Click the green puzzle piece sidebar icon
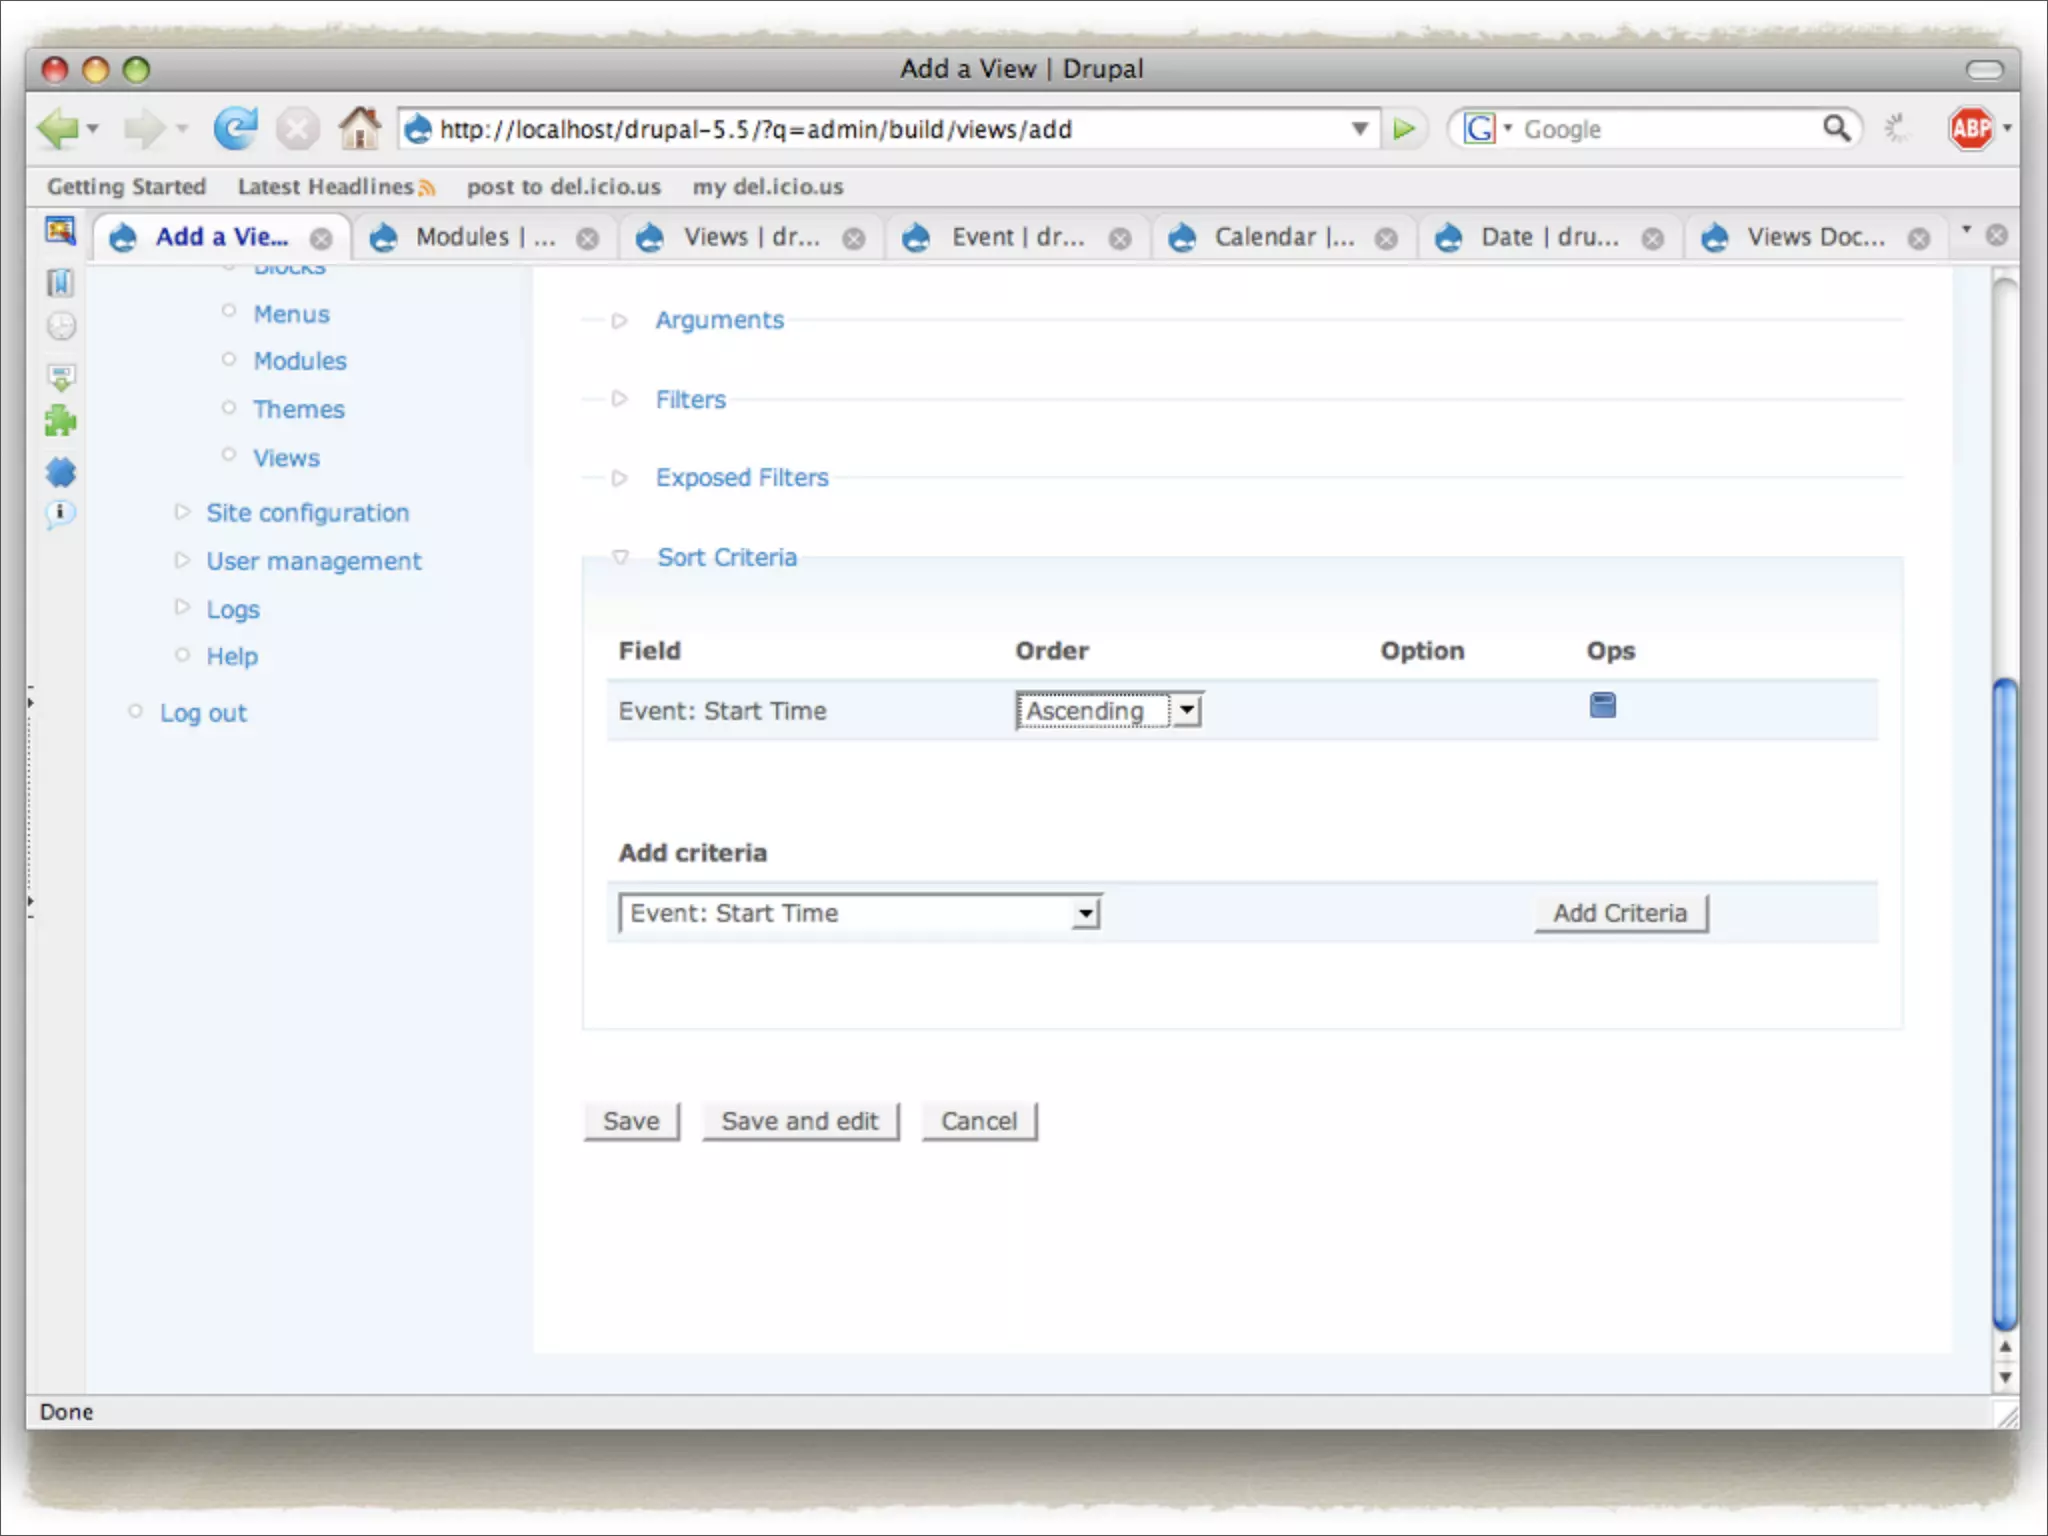The height and width of the screenshot is (1536, 2048). (60, 421)
